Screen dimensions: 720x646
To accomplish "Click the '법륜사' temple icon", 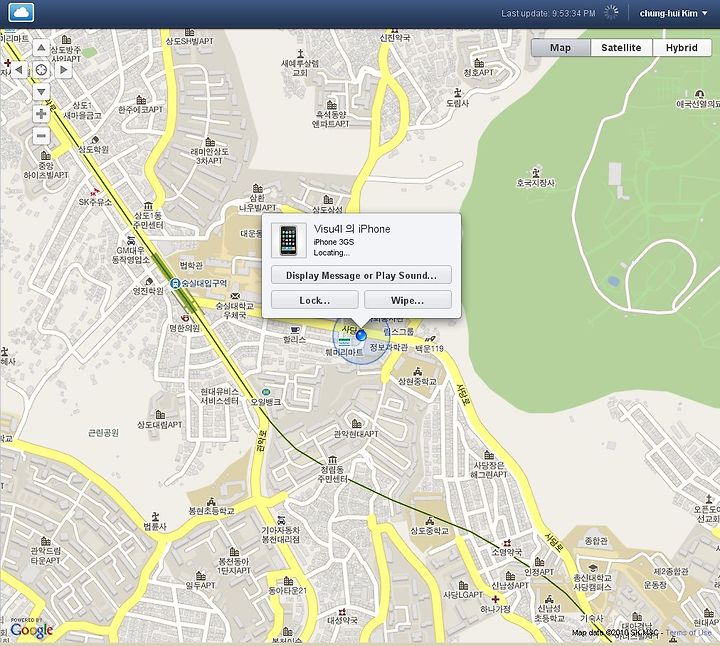I will pos(155,516).
